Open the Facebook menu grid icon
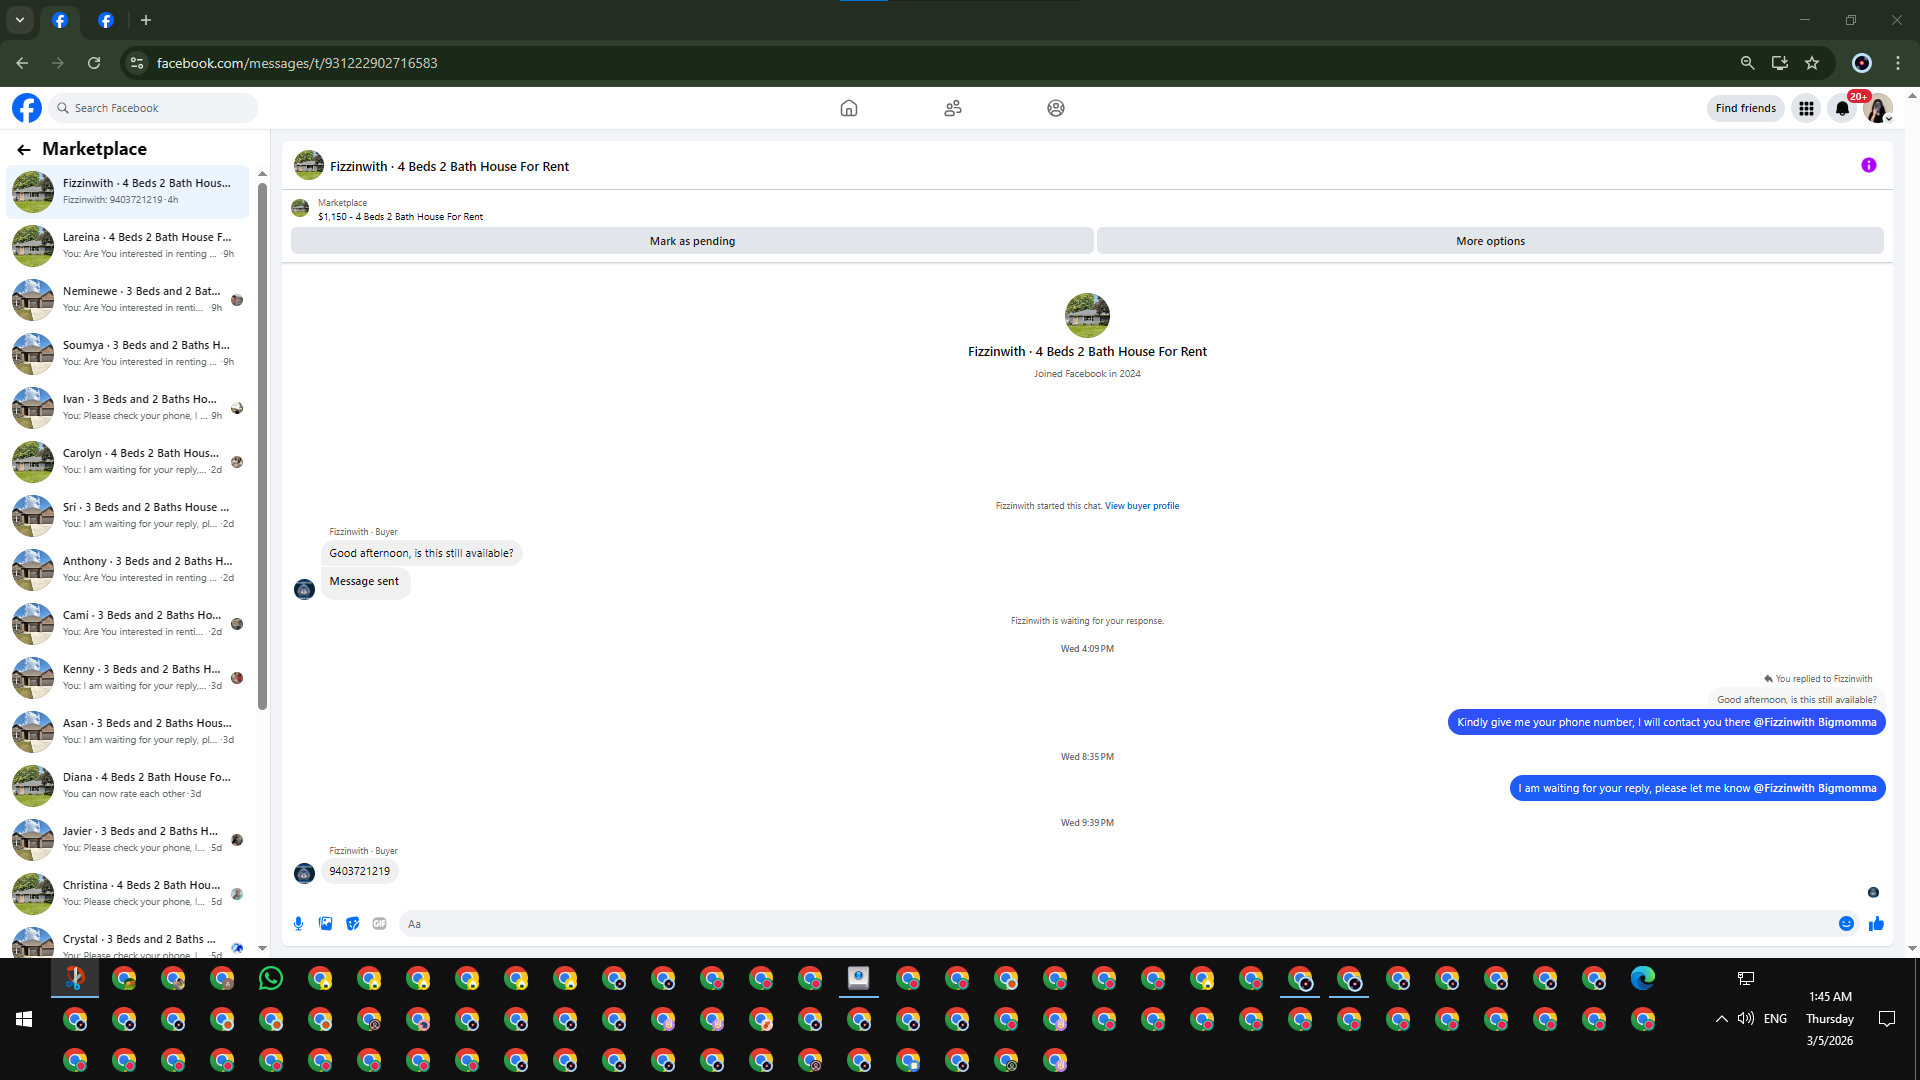The image size is (1920, 1080). coord(1806,108)
